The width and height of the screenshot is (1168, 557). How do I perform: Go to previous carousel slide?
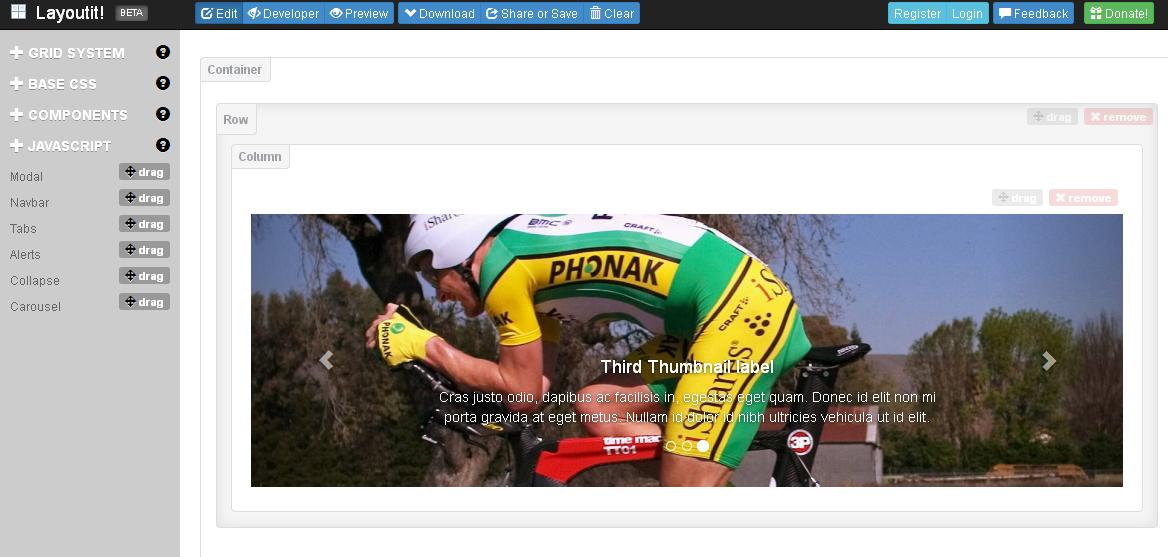coord(326,360)
